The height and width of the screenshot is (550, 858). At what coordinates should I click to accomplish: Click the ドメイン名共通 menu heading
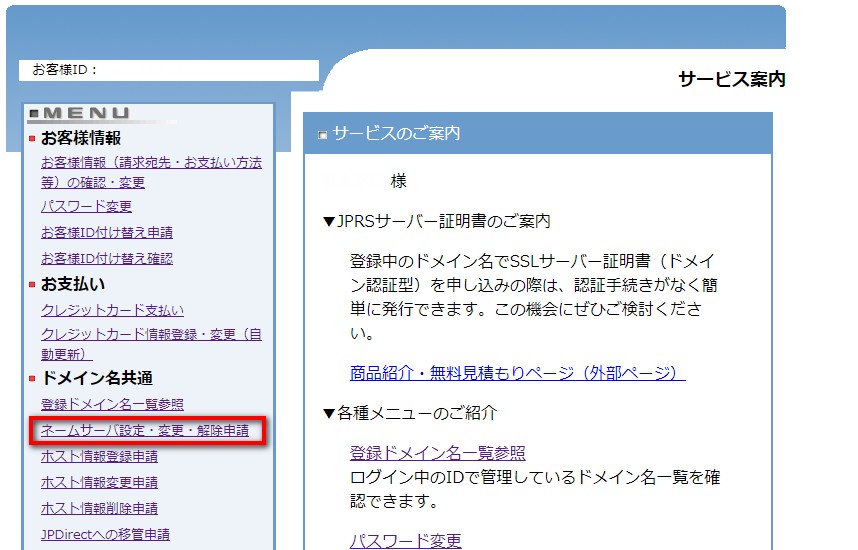pyautogui.click(x=97, y=378)
